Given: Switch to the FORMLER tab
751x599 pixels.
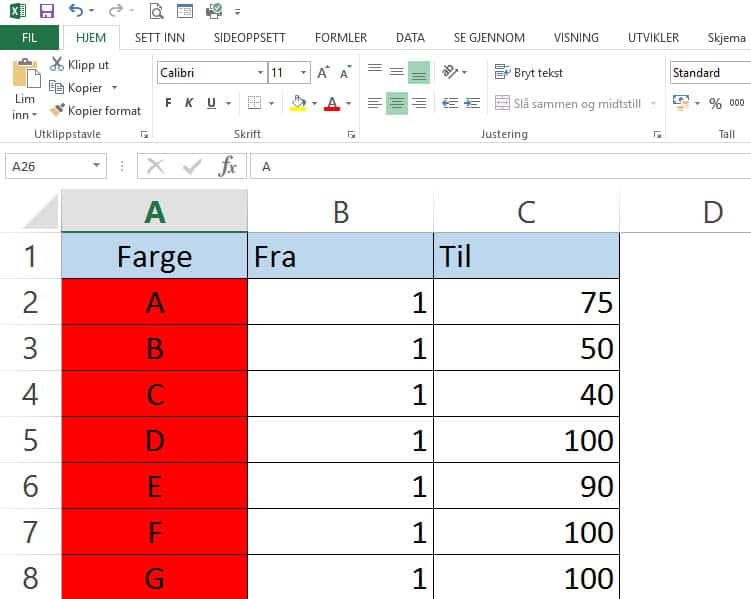Looking at the screenshot, I should 341,37.
